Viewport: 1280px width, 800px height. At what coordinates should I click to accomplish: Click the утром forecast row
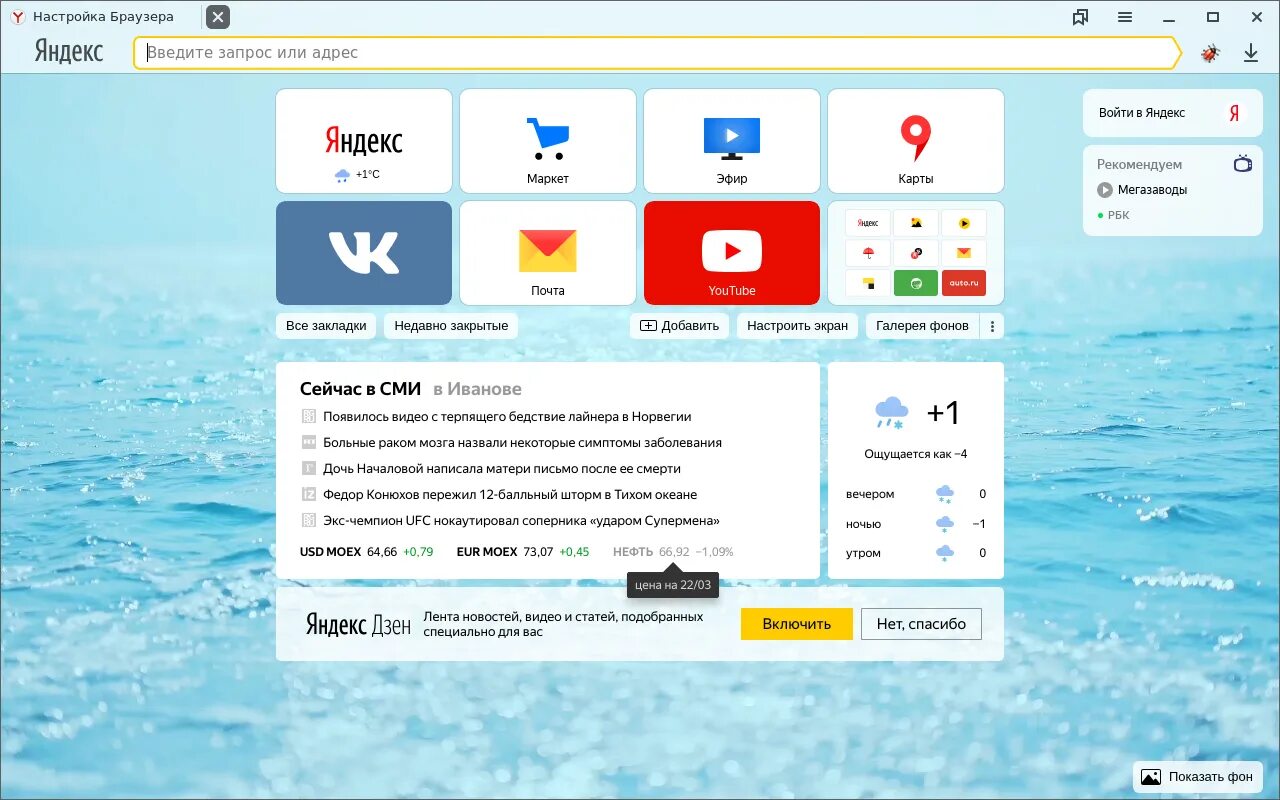[x=916, y=553]
